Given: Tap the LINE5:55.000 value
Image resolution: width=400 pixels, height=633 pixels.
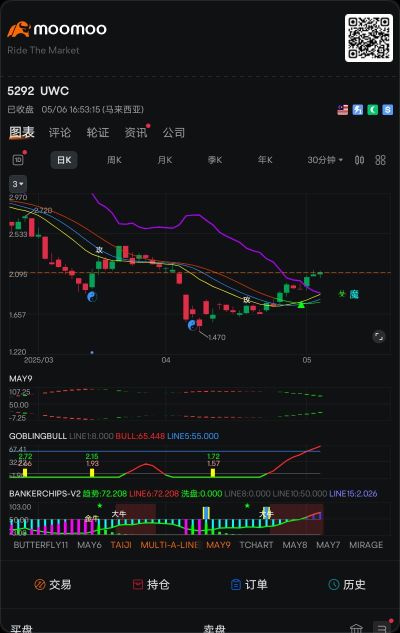Looking at the screenshot, I should (193, 436).
